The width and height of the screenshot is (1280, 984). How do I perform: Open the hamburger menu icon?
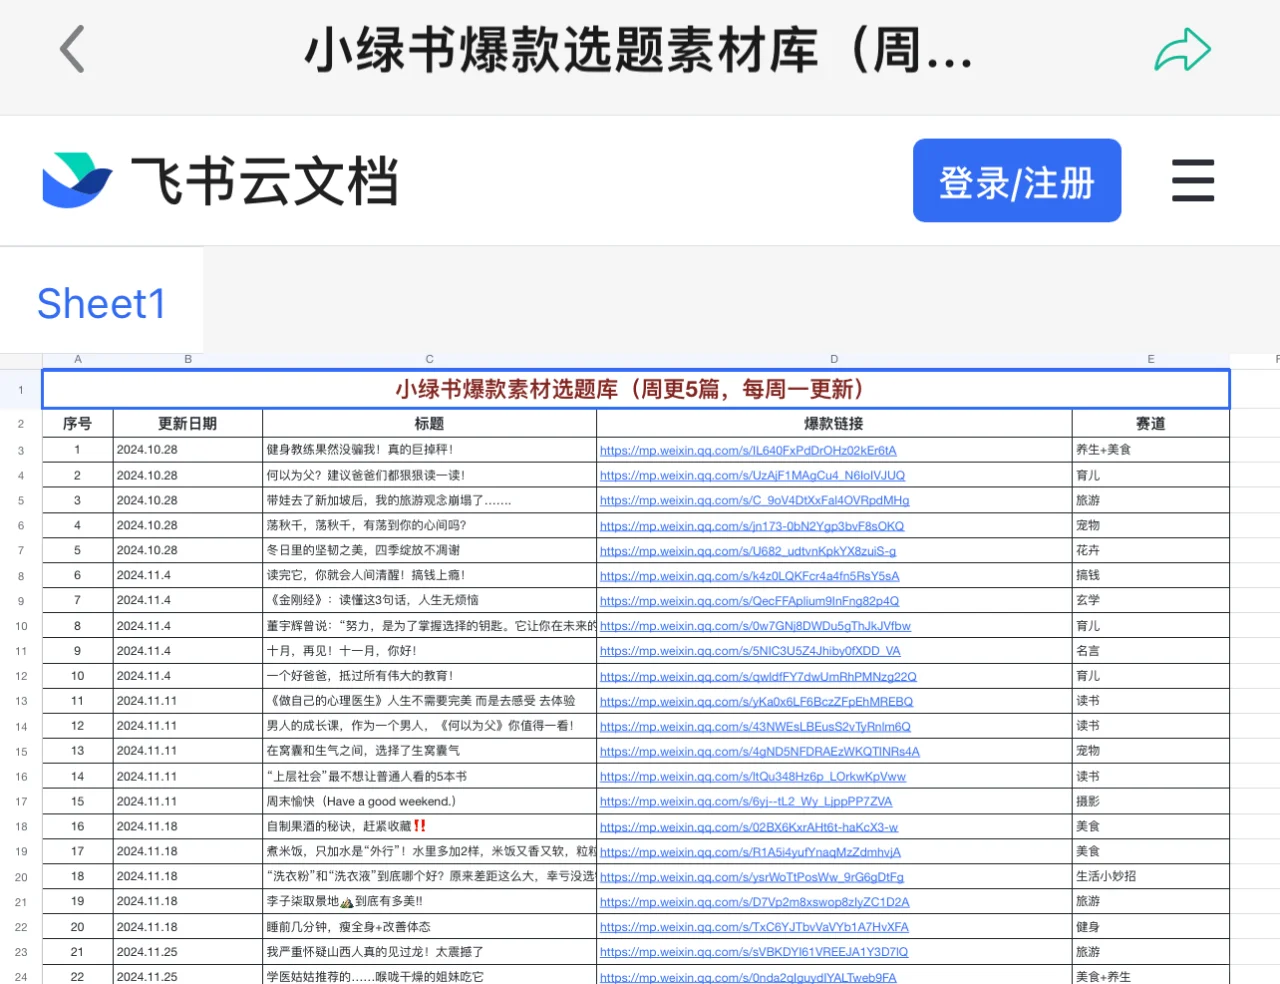(1193, 181)
